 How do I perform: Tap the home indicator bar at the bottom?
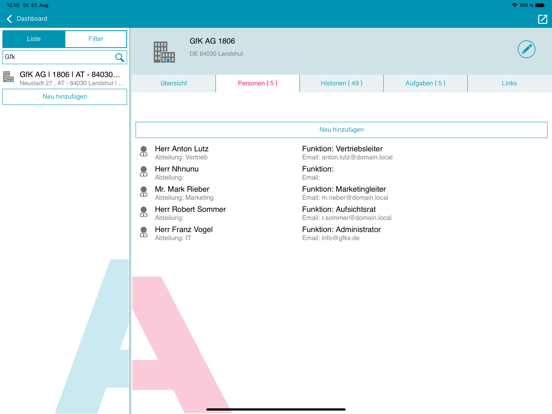[276, 409]
